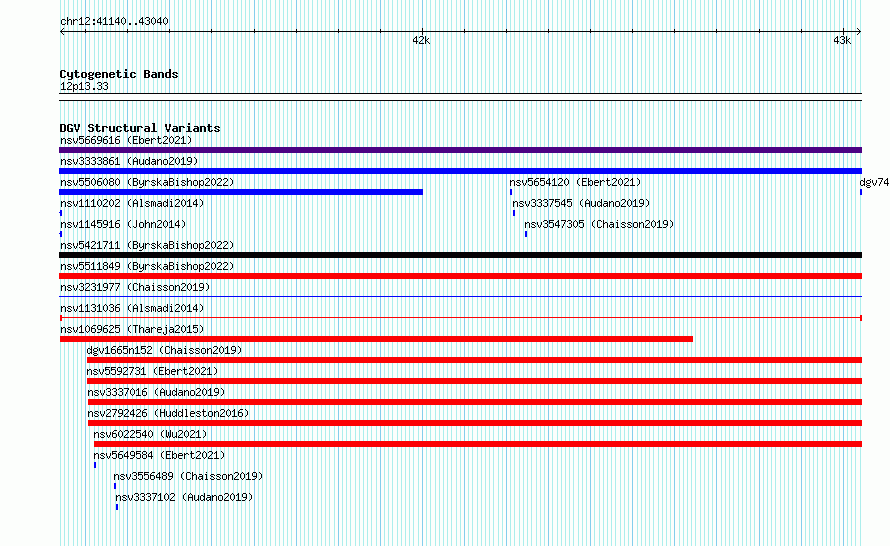890x546 pixels.
Task: Click the thin red nsv1131036 line
Action: (460, 318)
